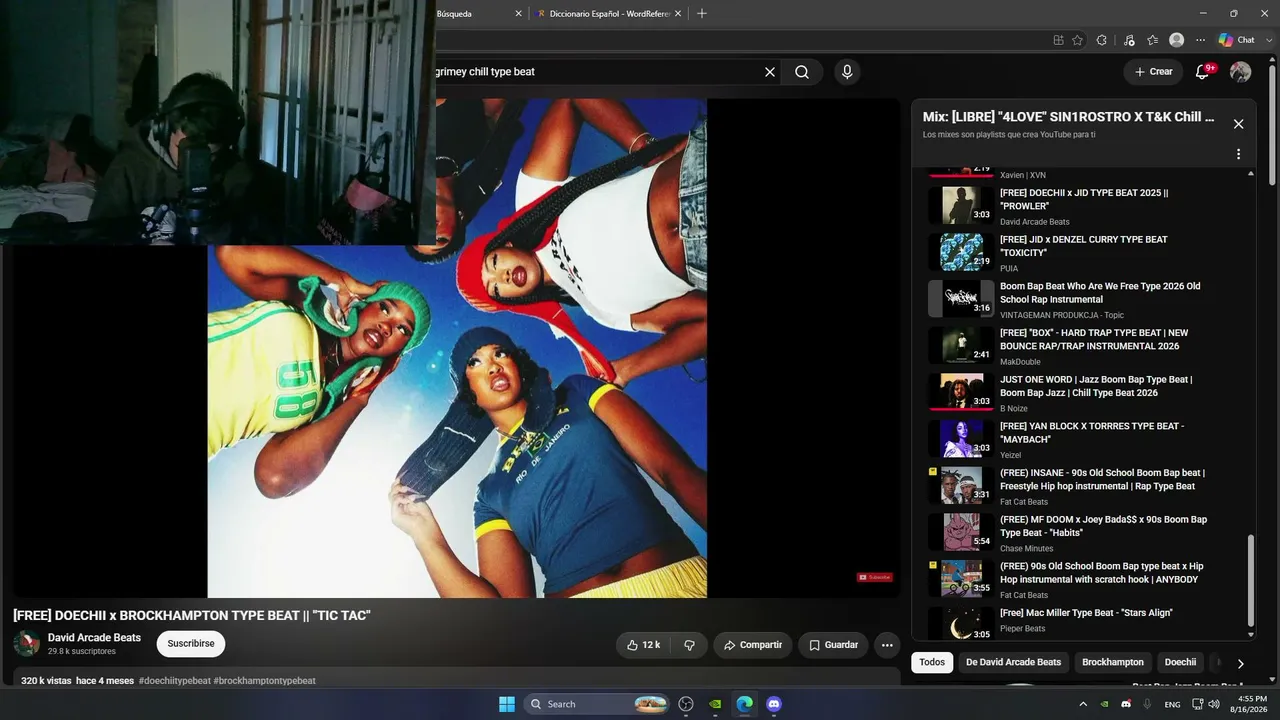
Task: Open the app install icon in address bar
Action: (x=1058, y=40)
